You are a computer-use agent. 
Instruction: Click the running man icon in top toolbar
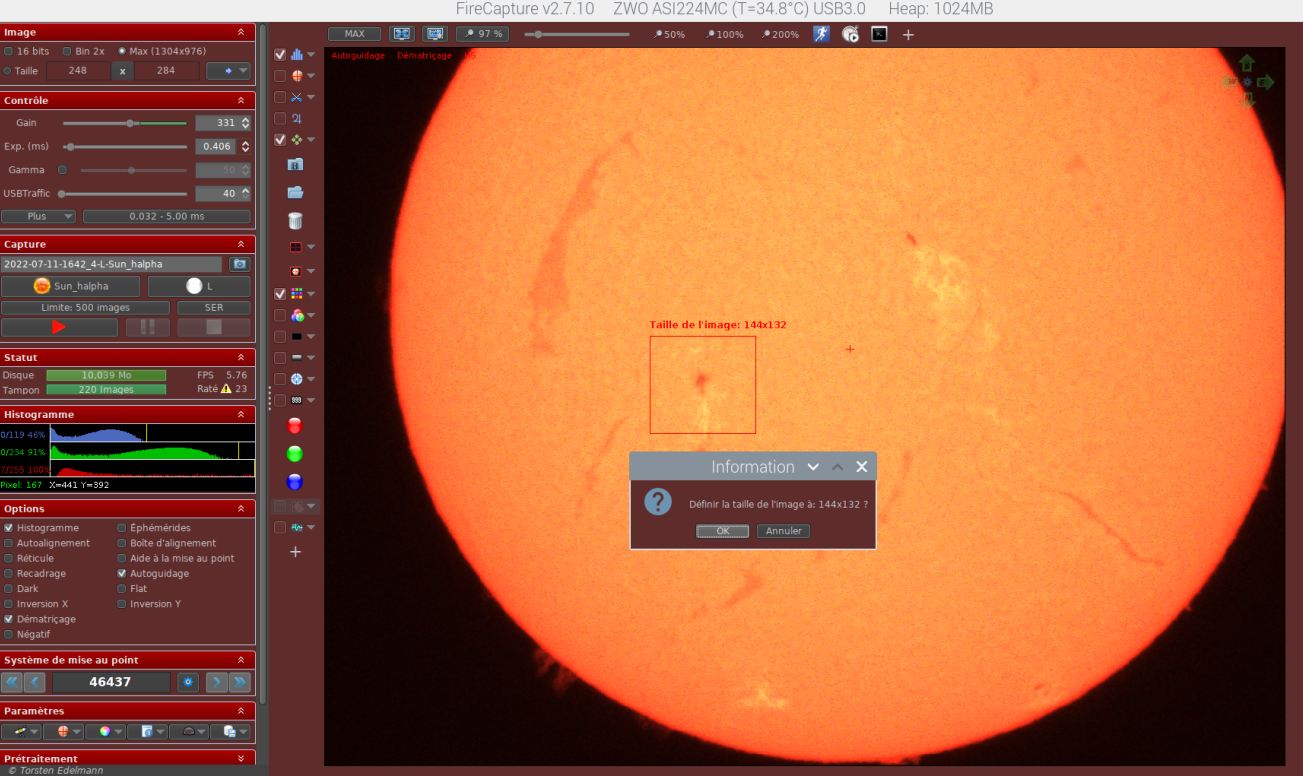pyautogui.click(x=821, y=34)
